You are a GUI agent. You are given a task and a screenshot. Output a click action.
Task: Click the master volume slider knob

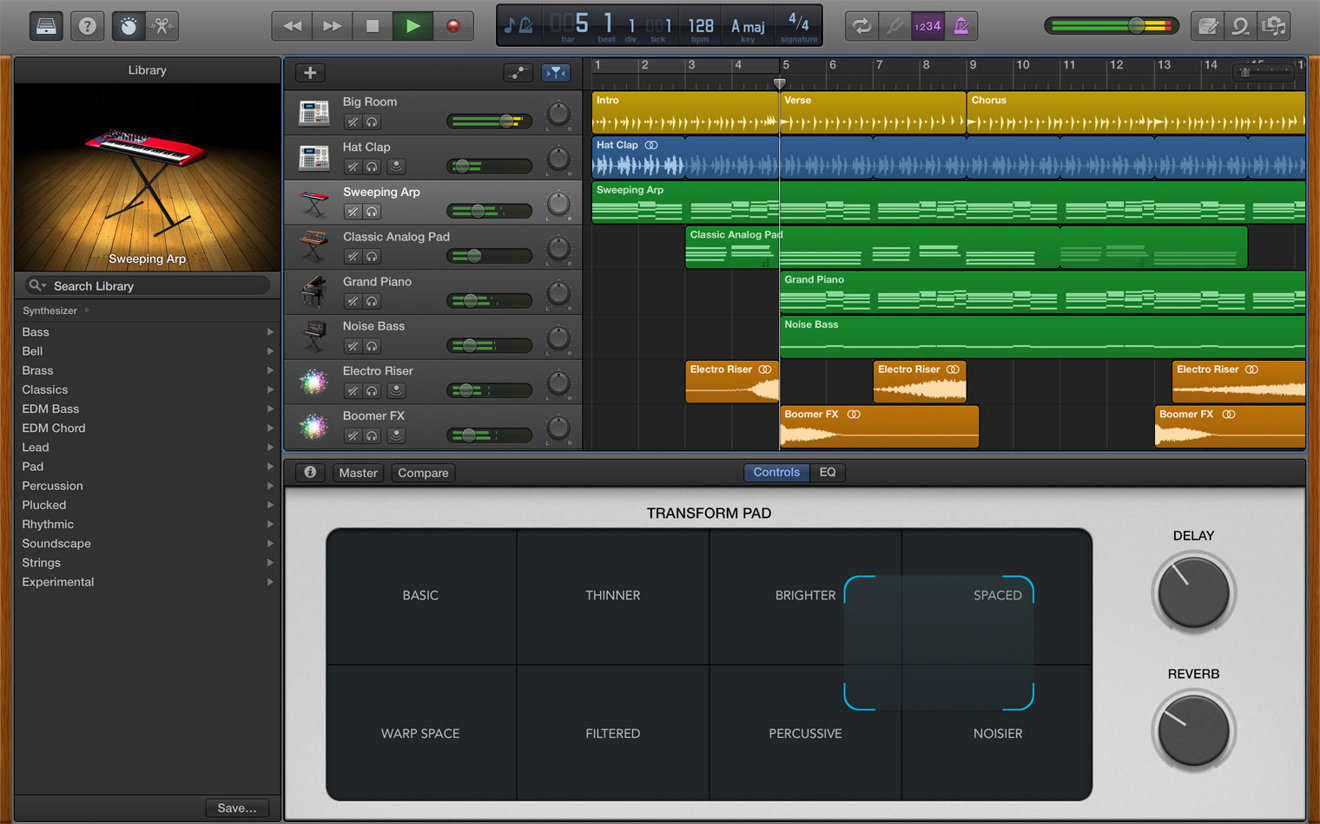point(1136,26)
